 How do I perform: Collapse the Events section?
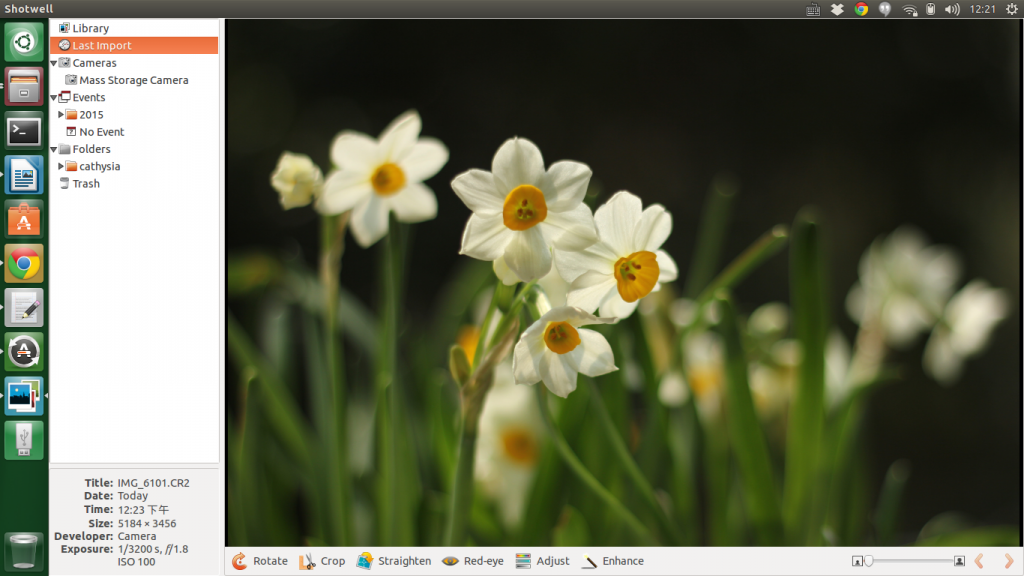pyautogui.click(x=54, y=98)
